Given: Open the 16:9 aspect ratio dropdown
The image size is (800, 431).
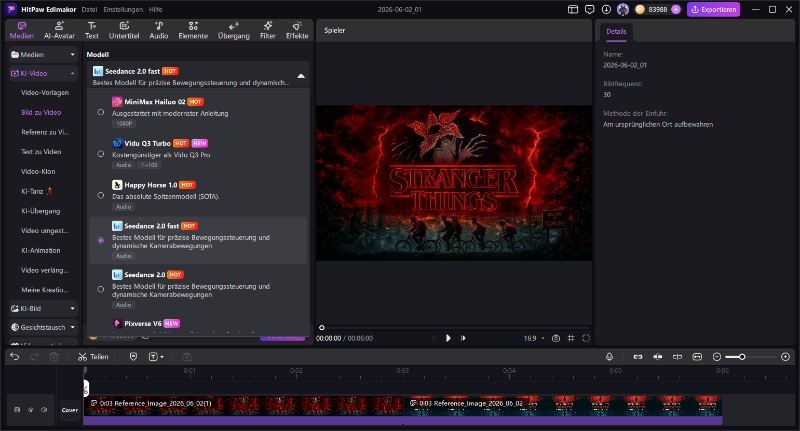Looking at the screenshot, I should pos(534,338).
